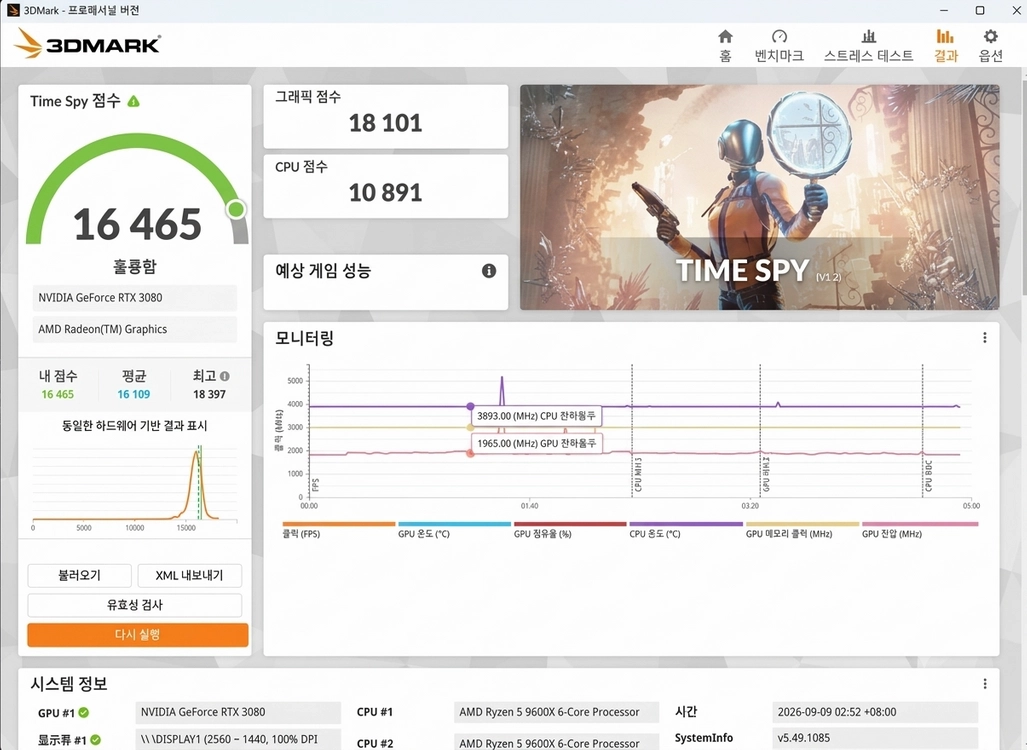Click the 불러오기 load button

(79, 575)
